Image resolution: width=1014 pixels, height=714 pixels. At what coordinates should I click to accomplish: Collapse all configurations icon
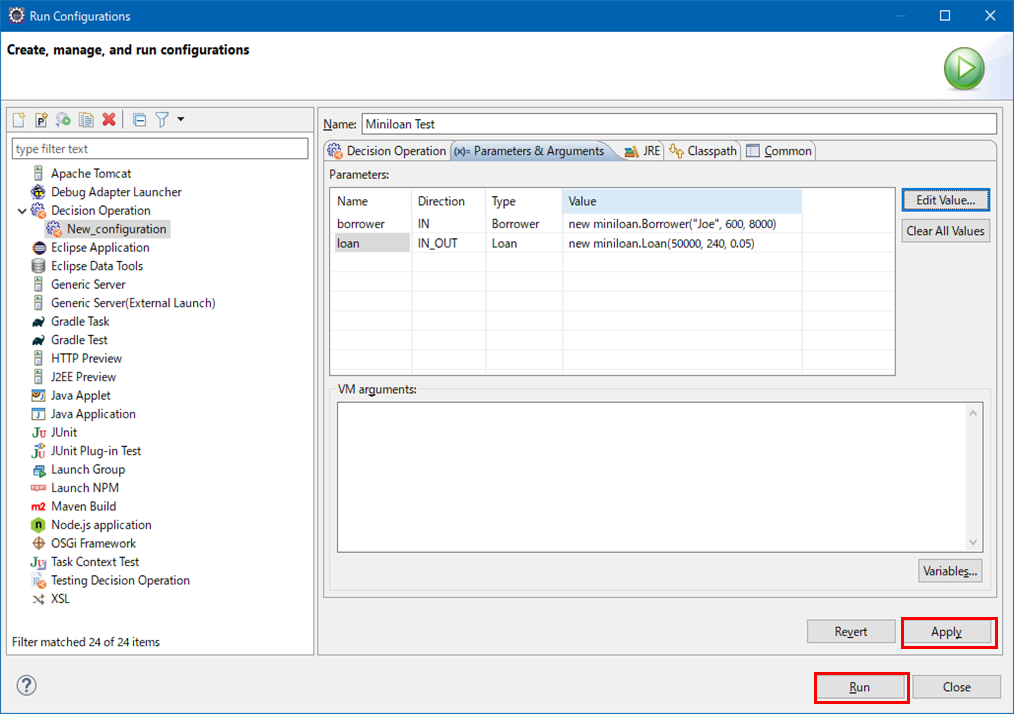point(139,120)
